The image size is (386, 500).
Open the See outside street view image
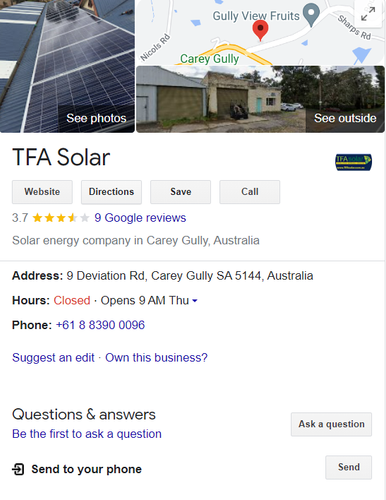point(260,99)
